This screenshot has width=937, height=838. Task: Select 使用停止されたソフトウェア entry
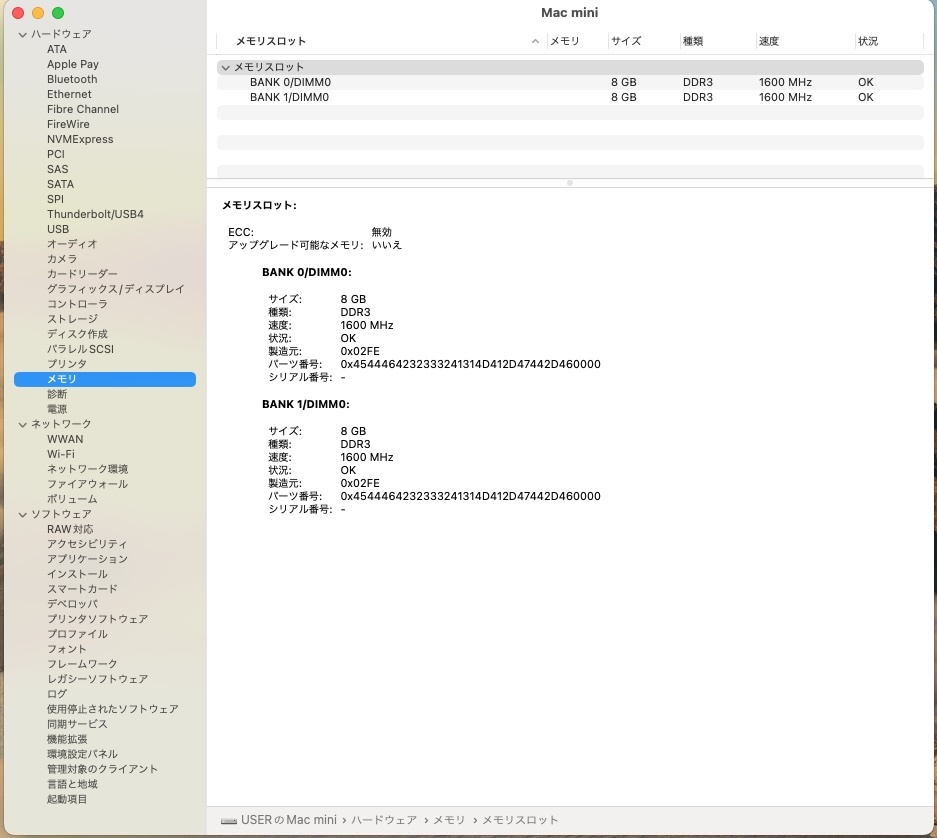[112, 709]
